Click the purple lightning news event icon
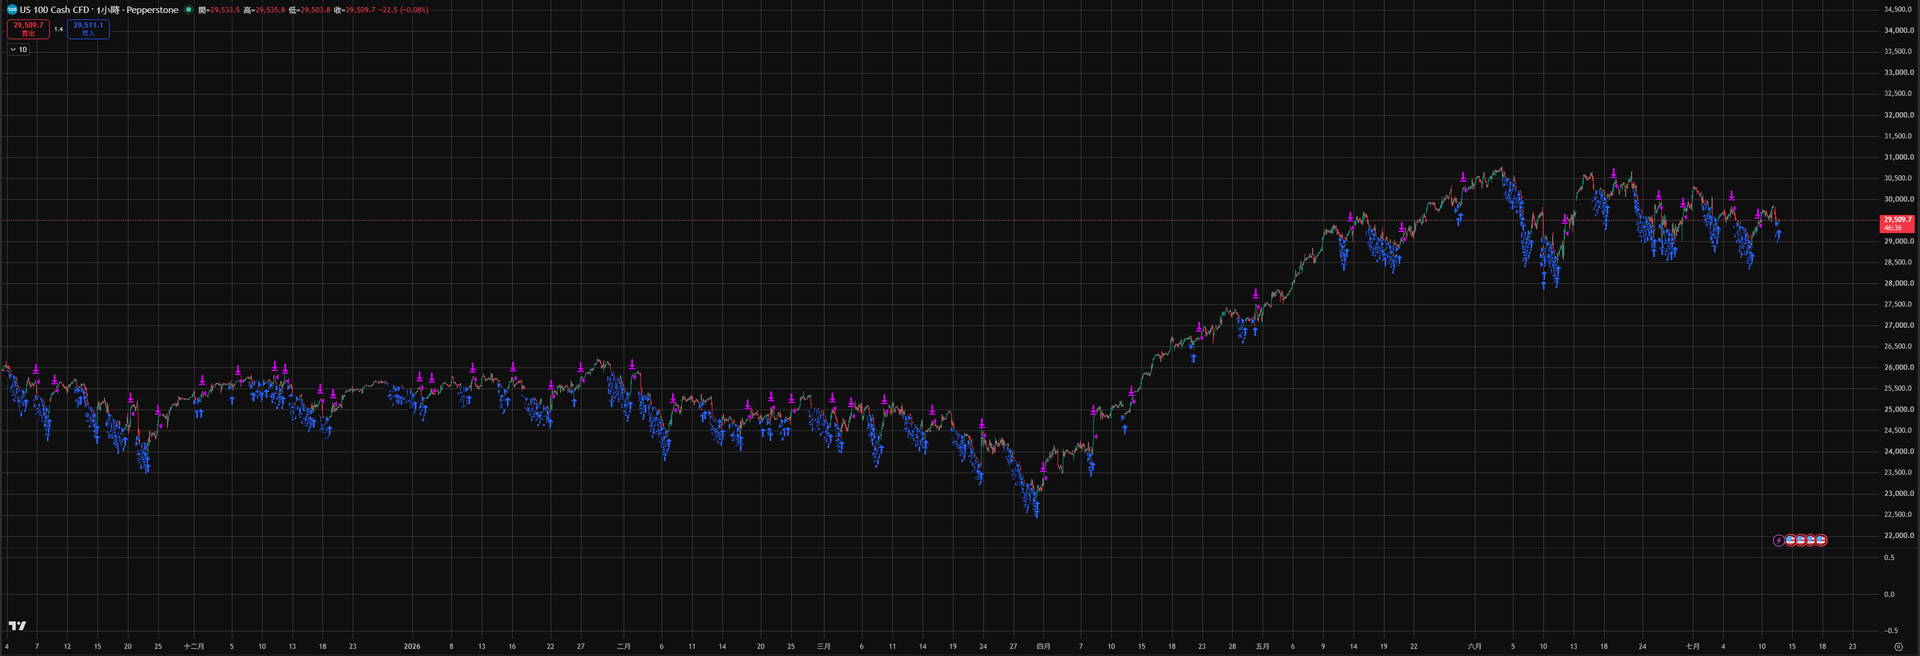Screen dimensions: 1920x656 click(x=1779, y=540)
